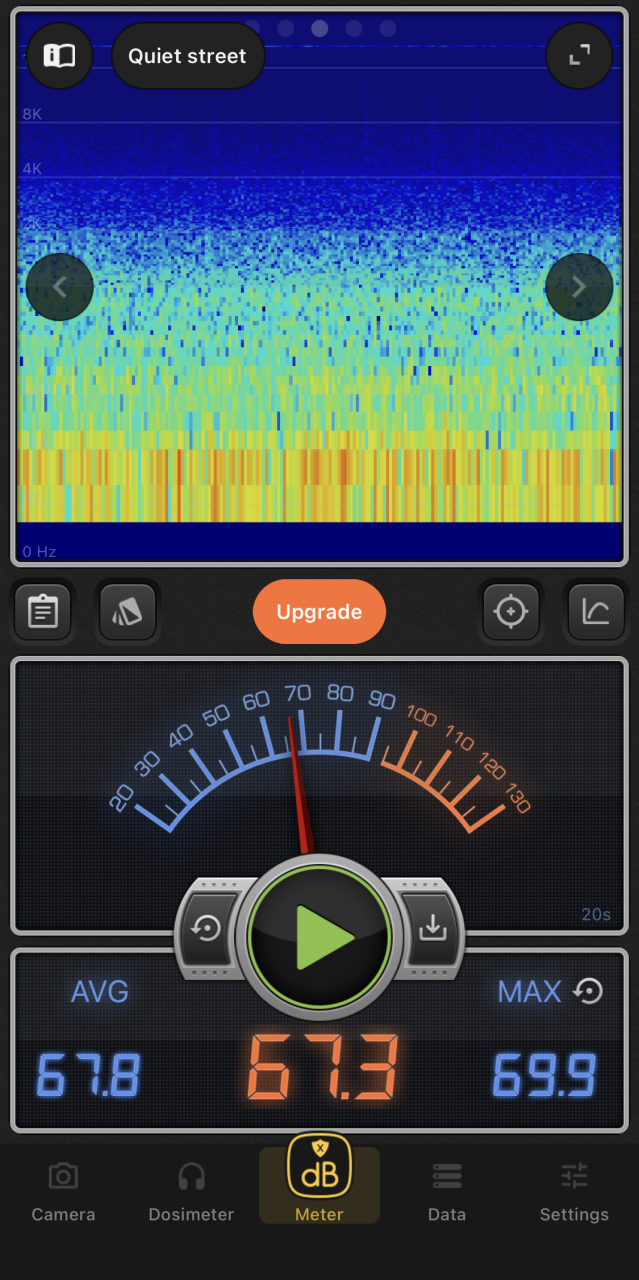Open the Data tab
This screenshot has height=1280, width=639.
[x=447, y=1192]
